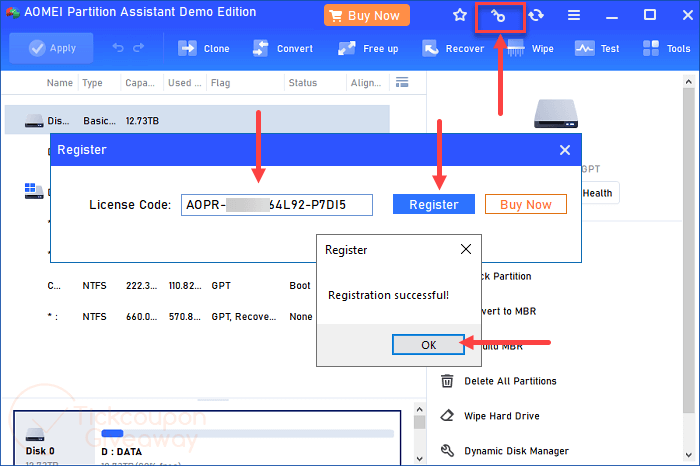
Task: Click Wipe Hard Drive option
Action: 502,416
